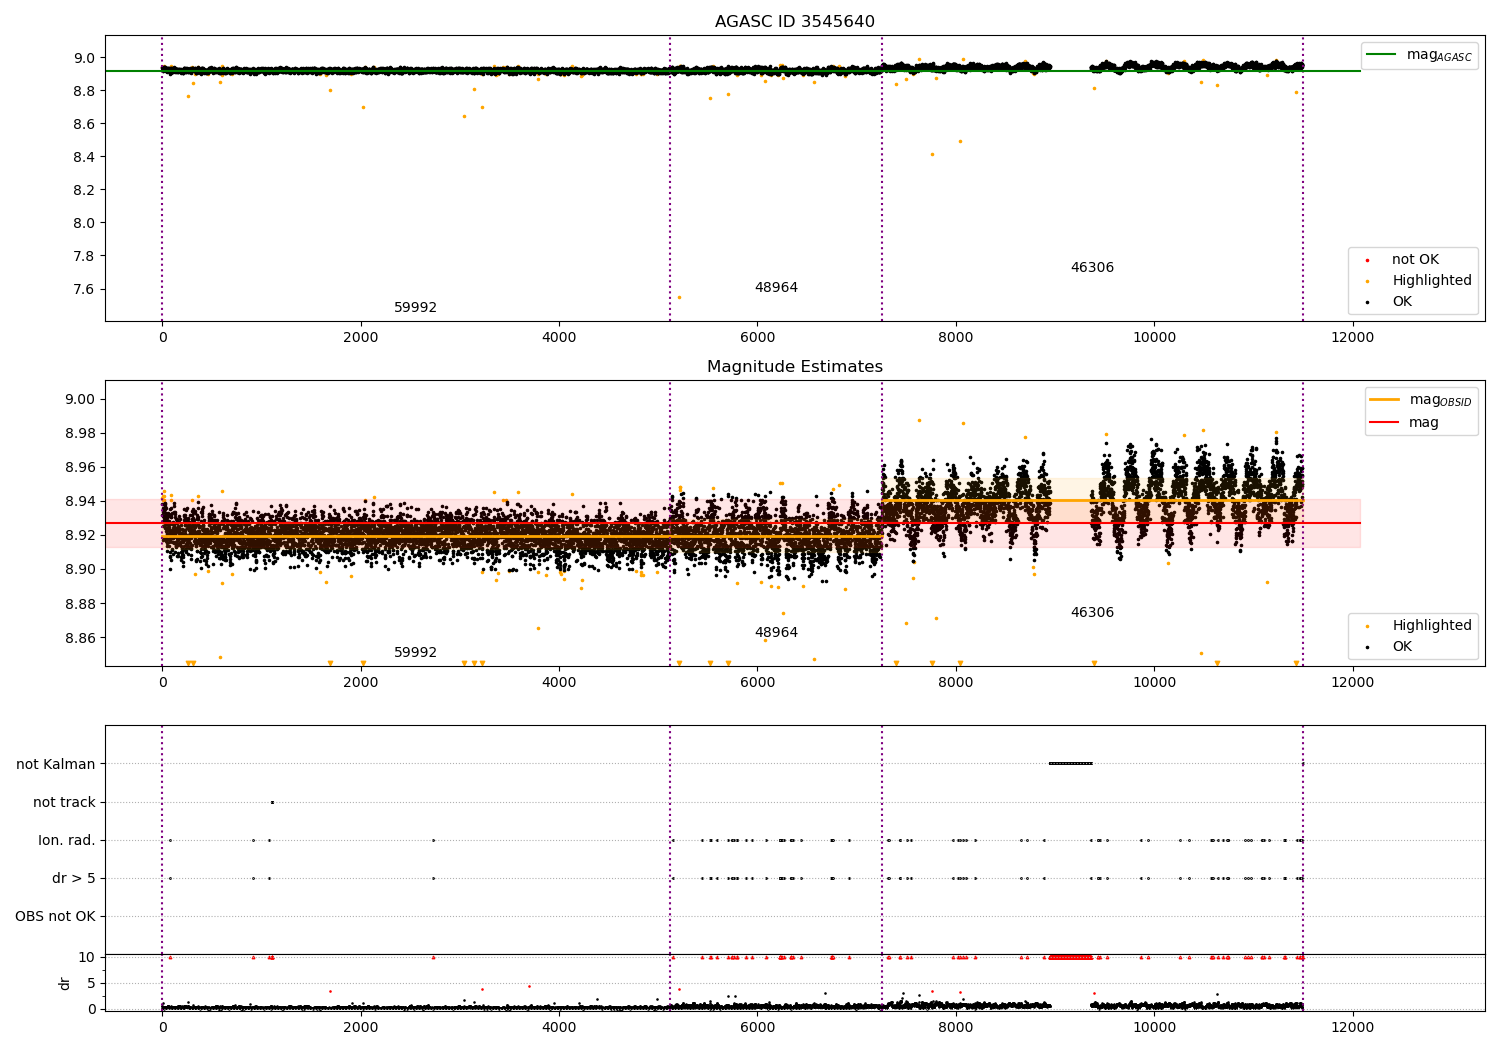Click the 'not Kalman' flagged segment near 9000

click(x=1070, y=764)
